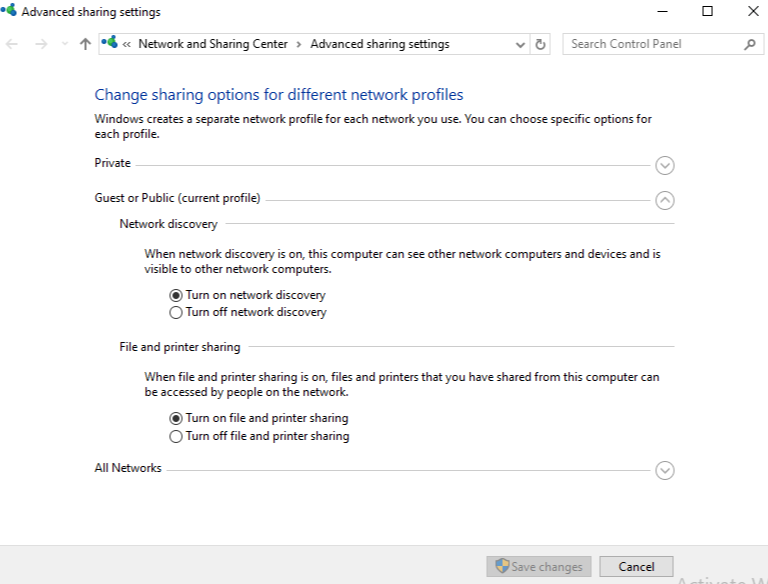Screen dimensions: 768x584
Task: Expand the All Networks section
Action: (665, 470)
